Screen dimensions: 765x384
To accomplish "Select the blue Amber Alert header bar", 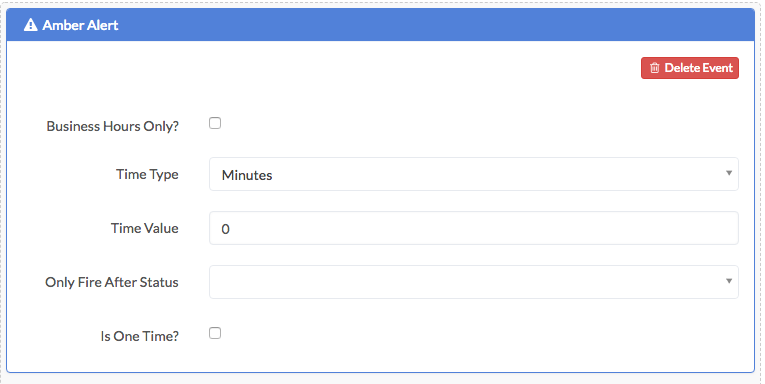I will coord(381,24).
